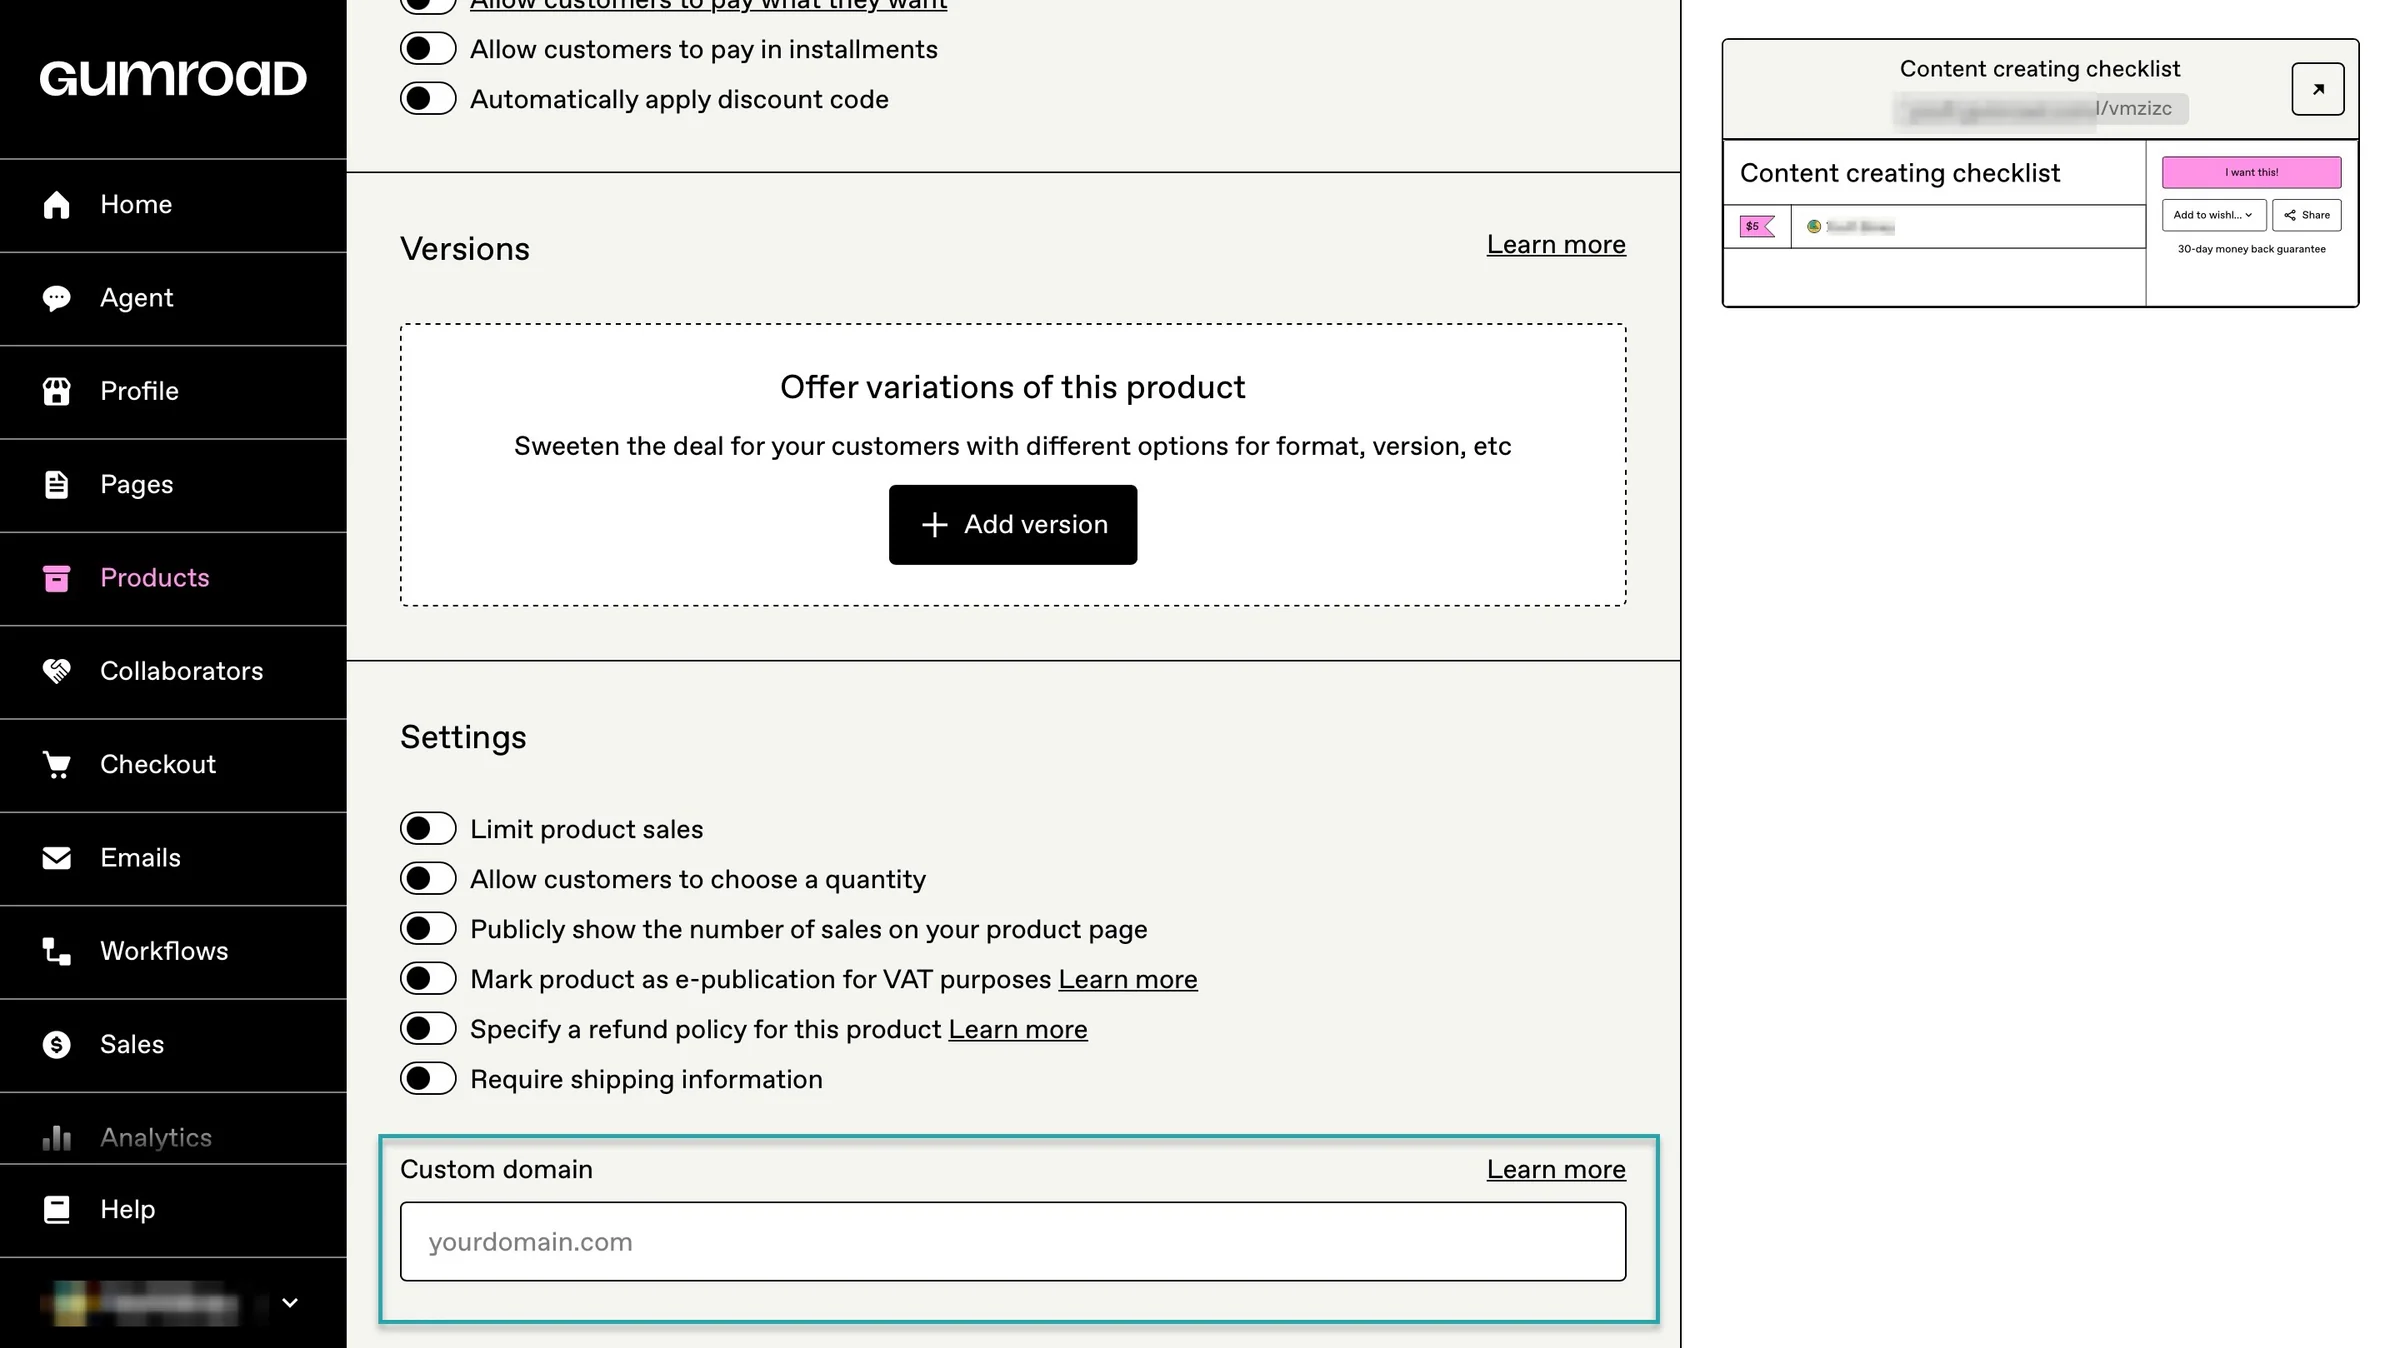Click the Checkout cart icon
2400x1348 pixels.
point(57,765)
